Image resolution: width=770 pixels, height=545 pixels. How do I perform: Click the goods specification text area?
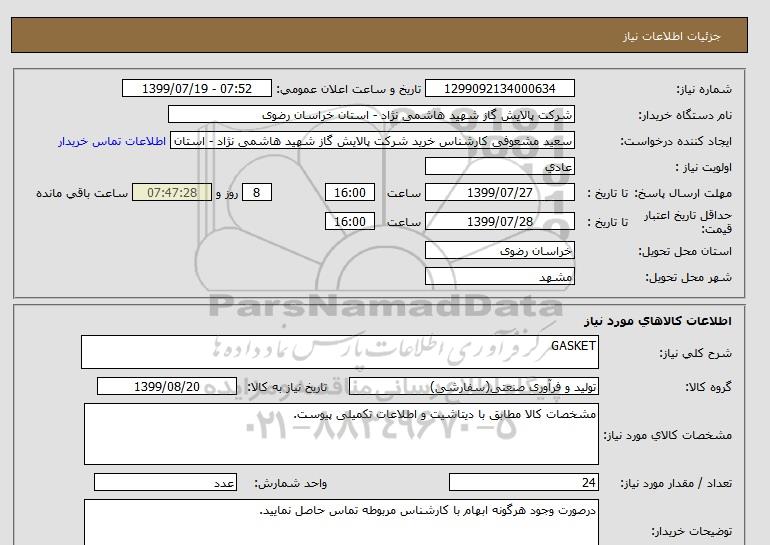(340, 434)
